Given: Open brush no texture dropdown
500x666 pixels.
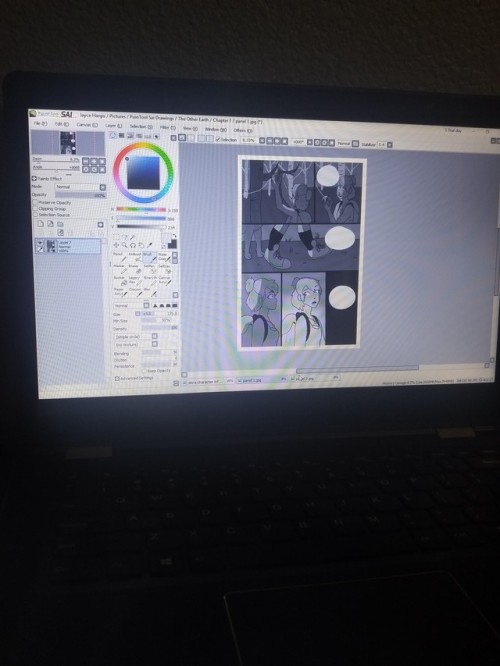Looking at the screenshot, I should (x=136, y=344).
